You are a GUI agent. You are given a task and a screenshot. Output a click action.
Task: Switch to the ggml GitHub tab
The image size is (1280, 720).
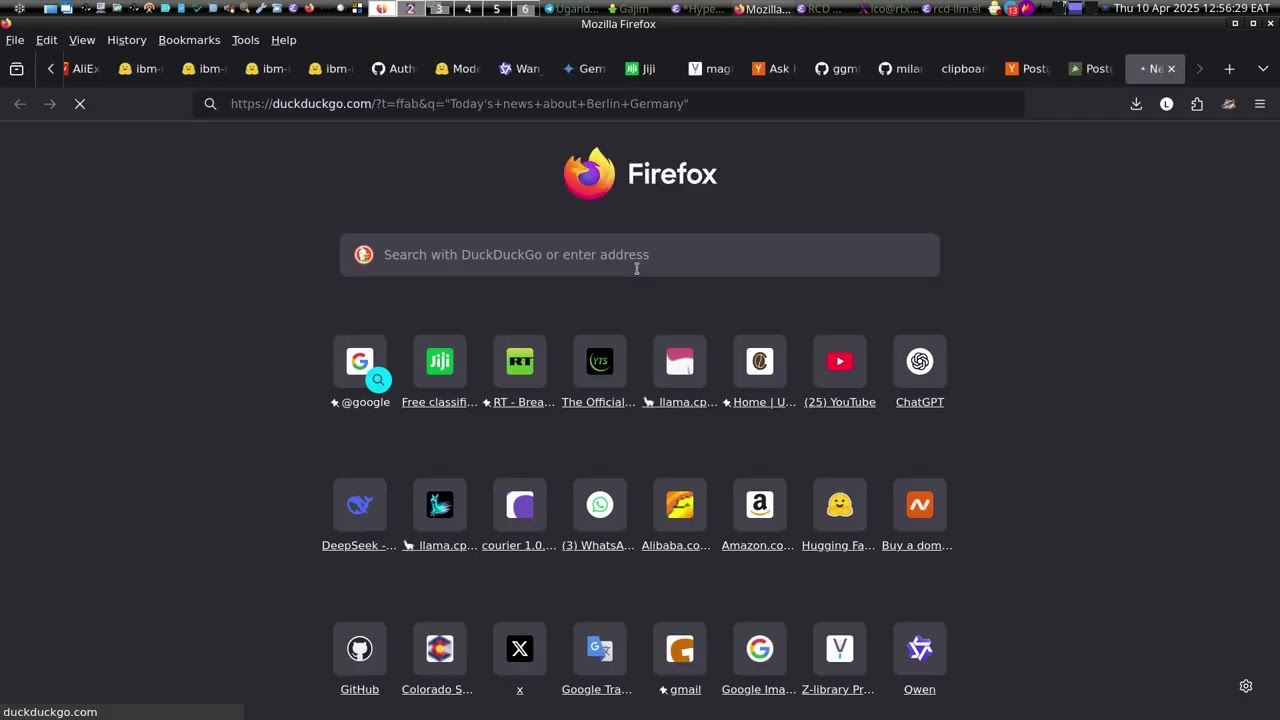click(x=836, y=69)
